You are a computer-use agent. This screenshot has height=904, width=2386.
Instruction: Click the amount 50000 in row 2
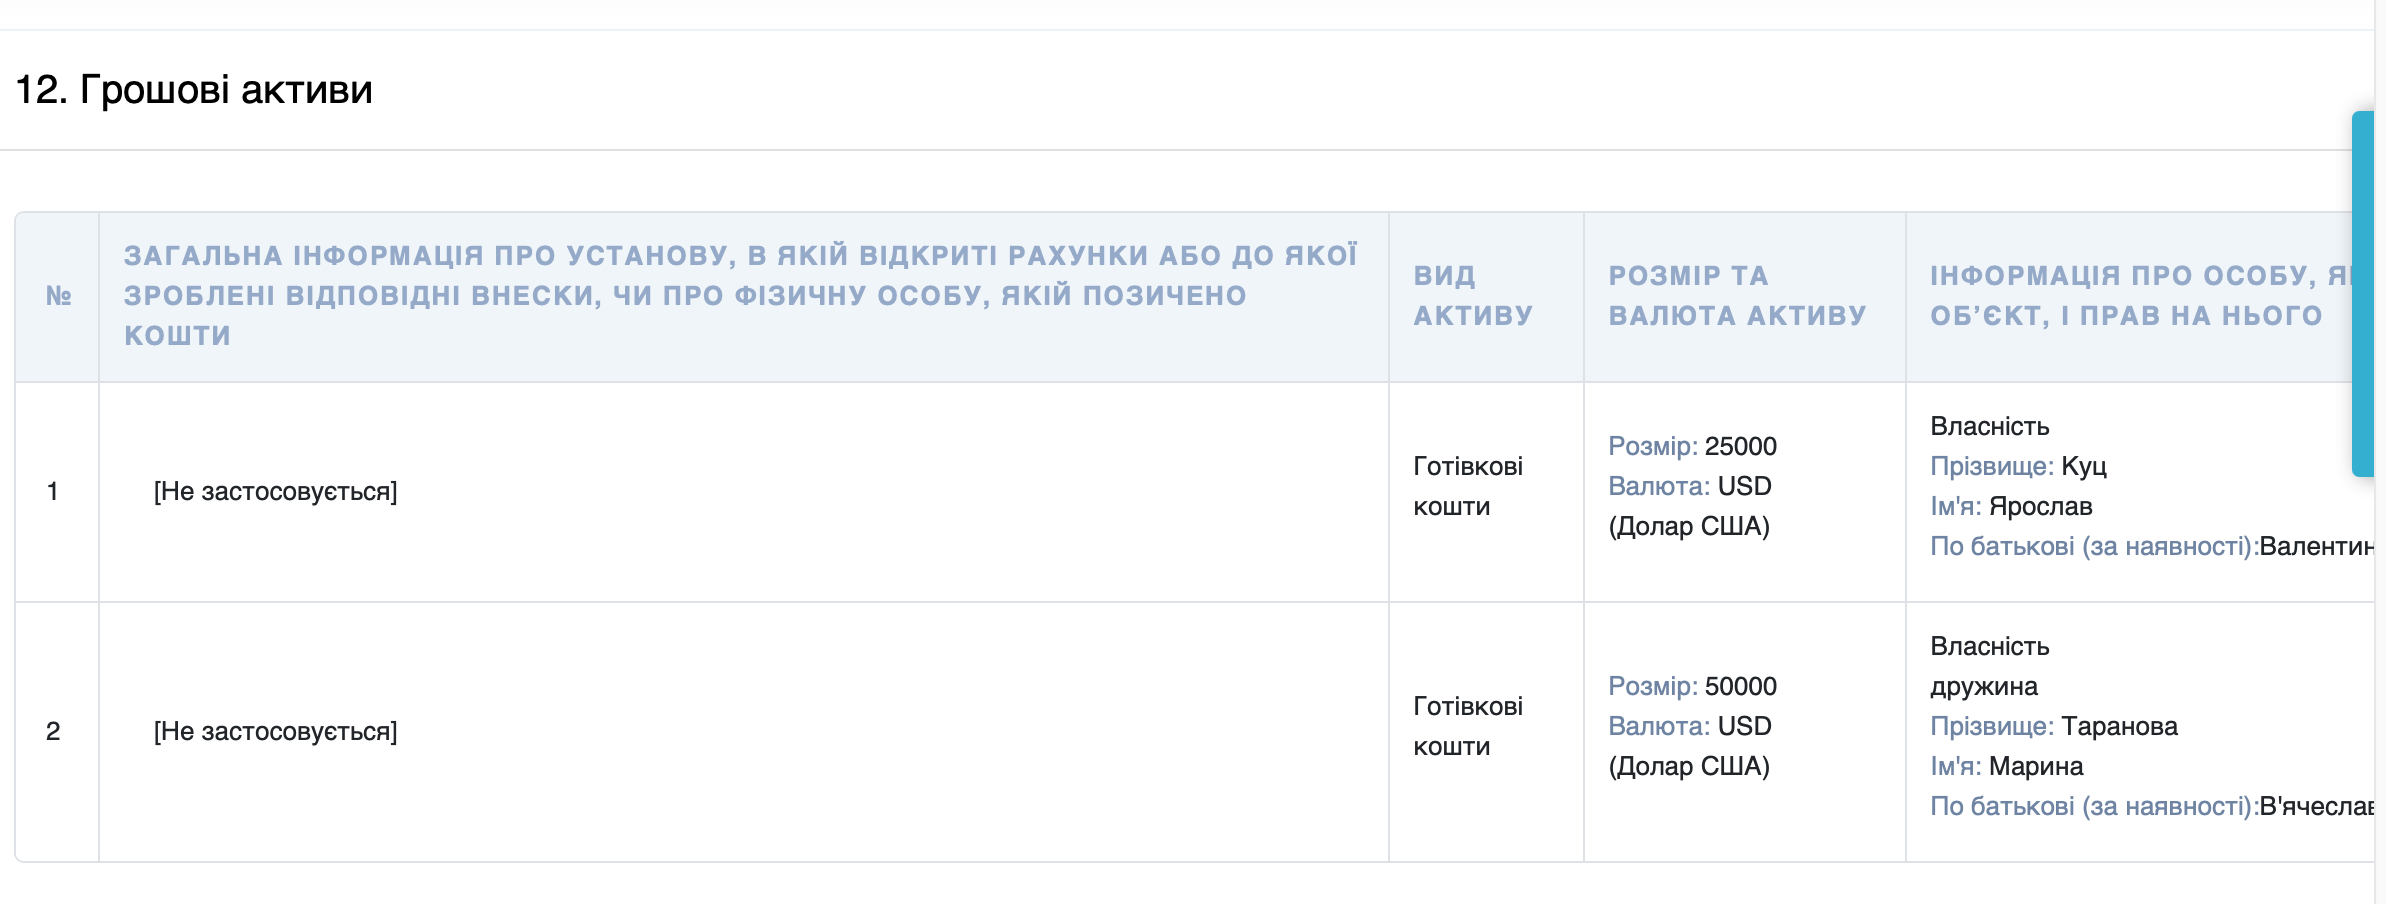tap(1740, 686)
